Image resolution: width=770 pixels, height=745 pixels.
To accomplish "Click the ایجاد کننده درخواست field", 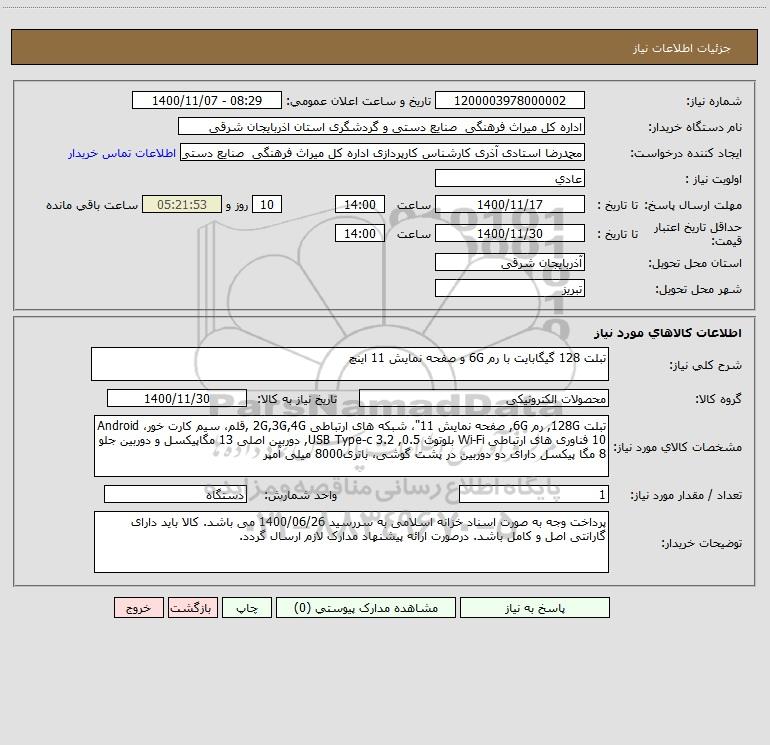I will tap(382, 153).
